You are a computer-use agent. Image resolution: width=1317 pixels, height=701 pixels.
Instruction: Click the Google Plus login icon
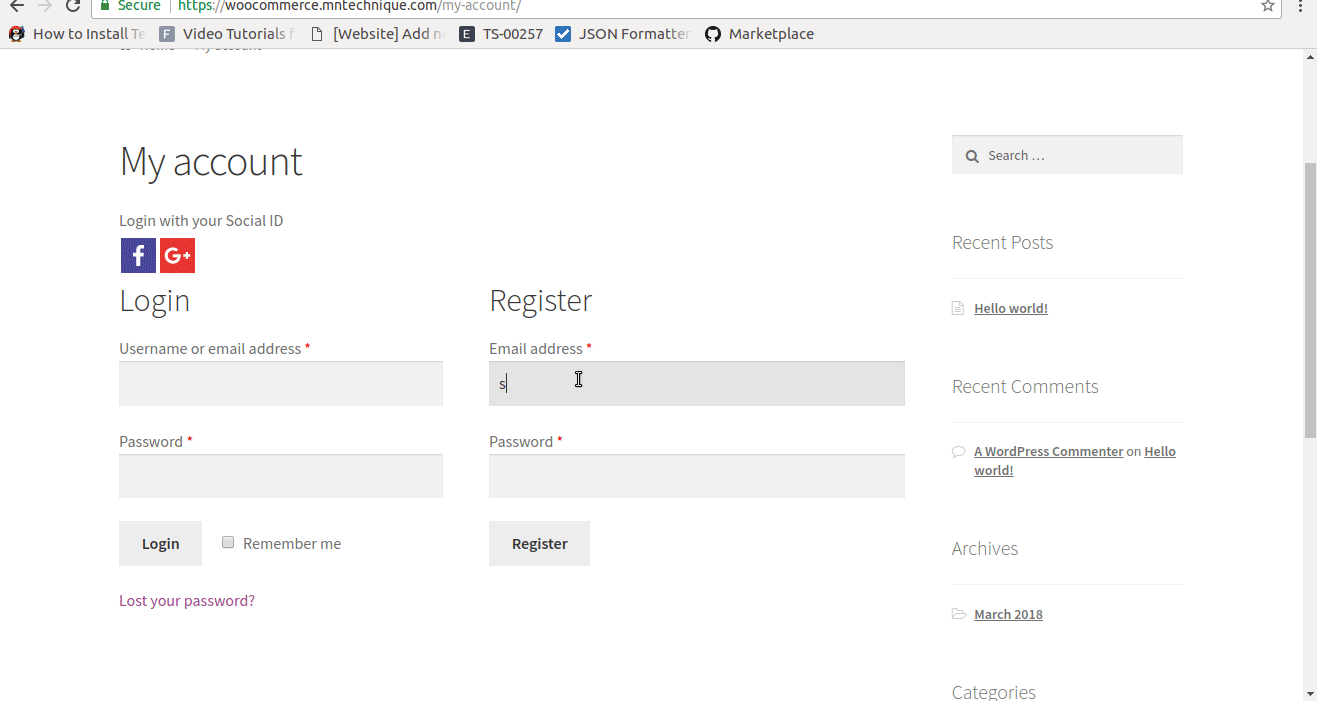tap(177, 255)
